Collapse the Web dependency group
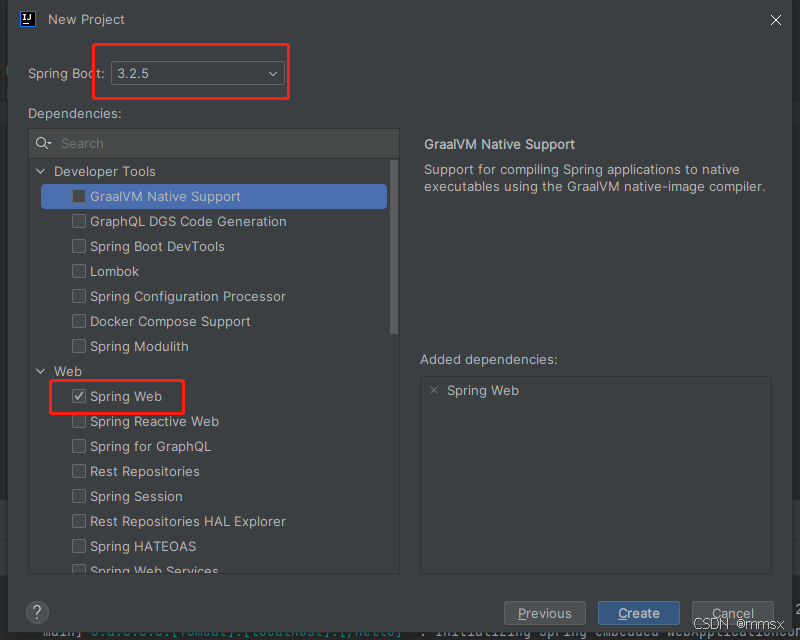Viewport: 800px width, 640px height. (41, 372)
